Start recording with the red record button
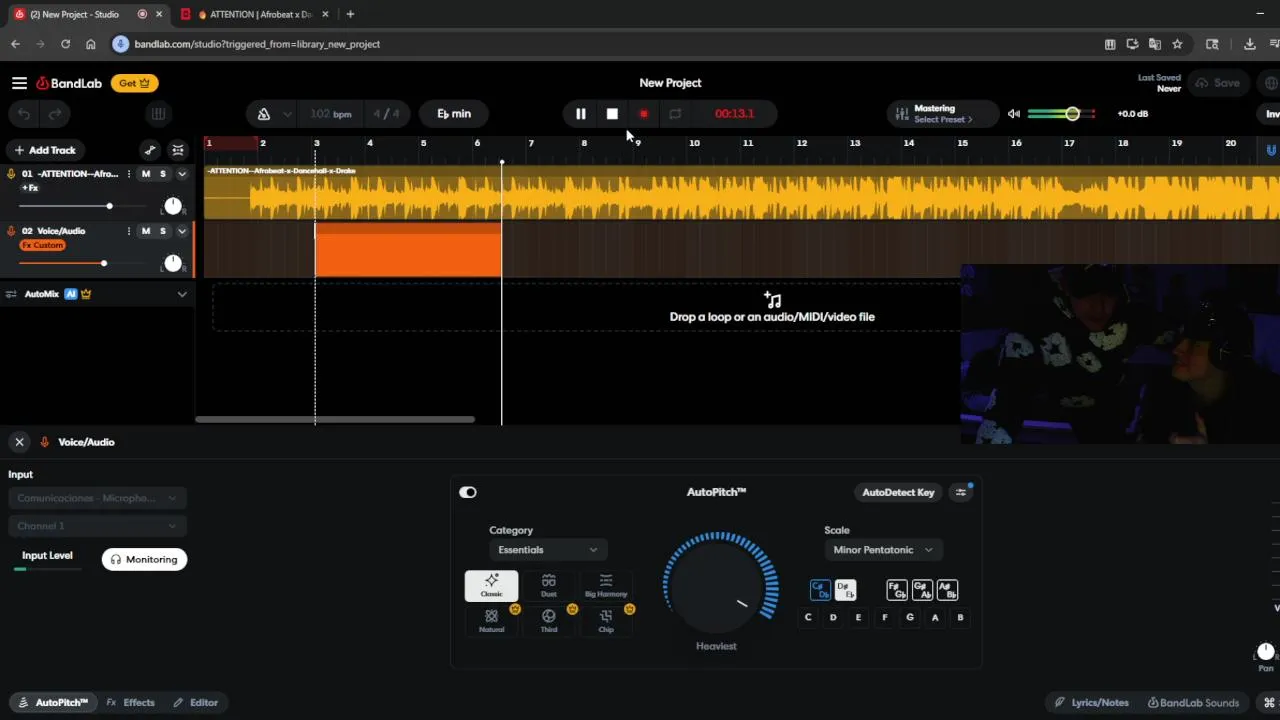Screen dimensions: 1280x720 click(644, 114)
